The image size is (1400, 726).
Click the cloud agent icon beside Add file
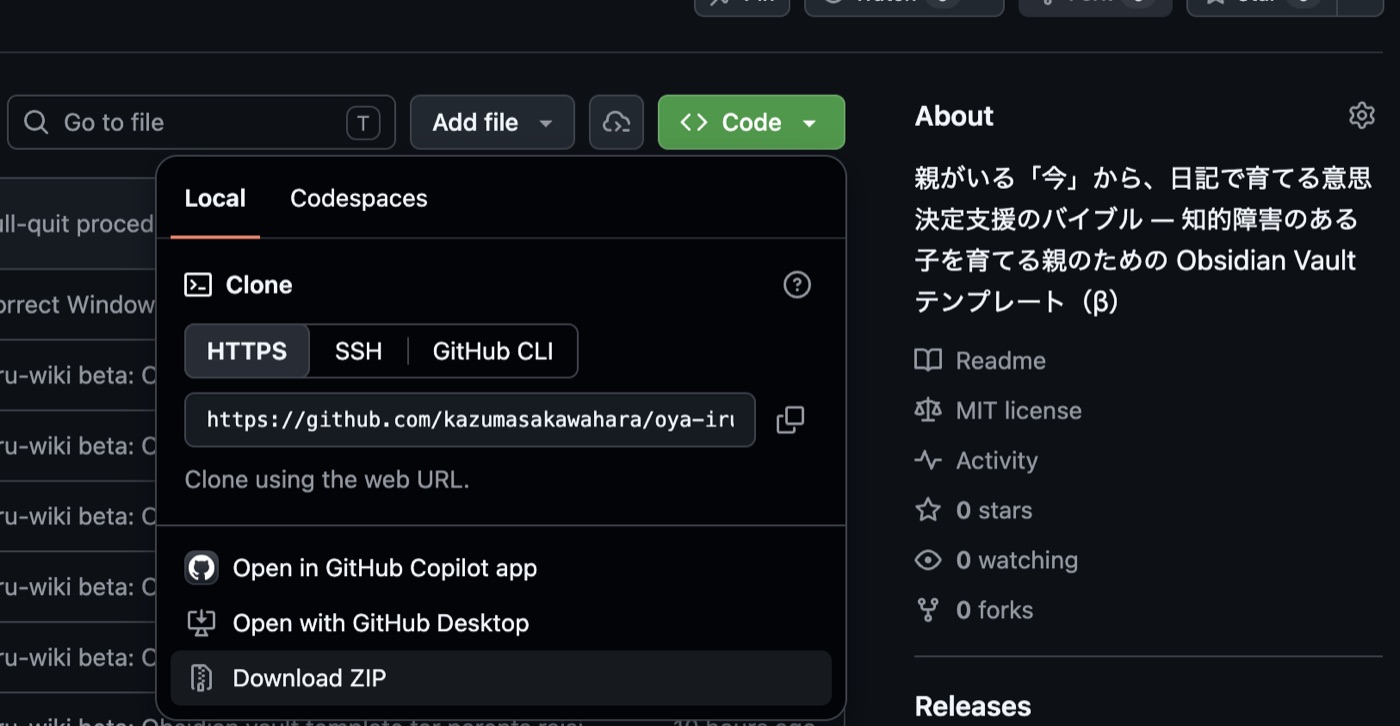616,122
